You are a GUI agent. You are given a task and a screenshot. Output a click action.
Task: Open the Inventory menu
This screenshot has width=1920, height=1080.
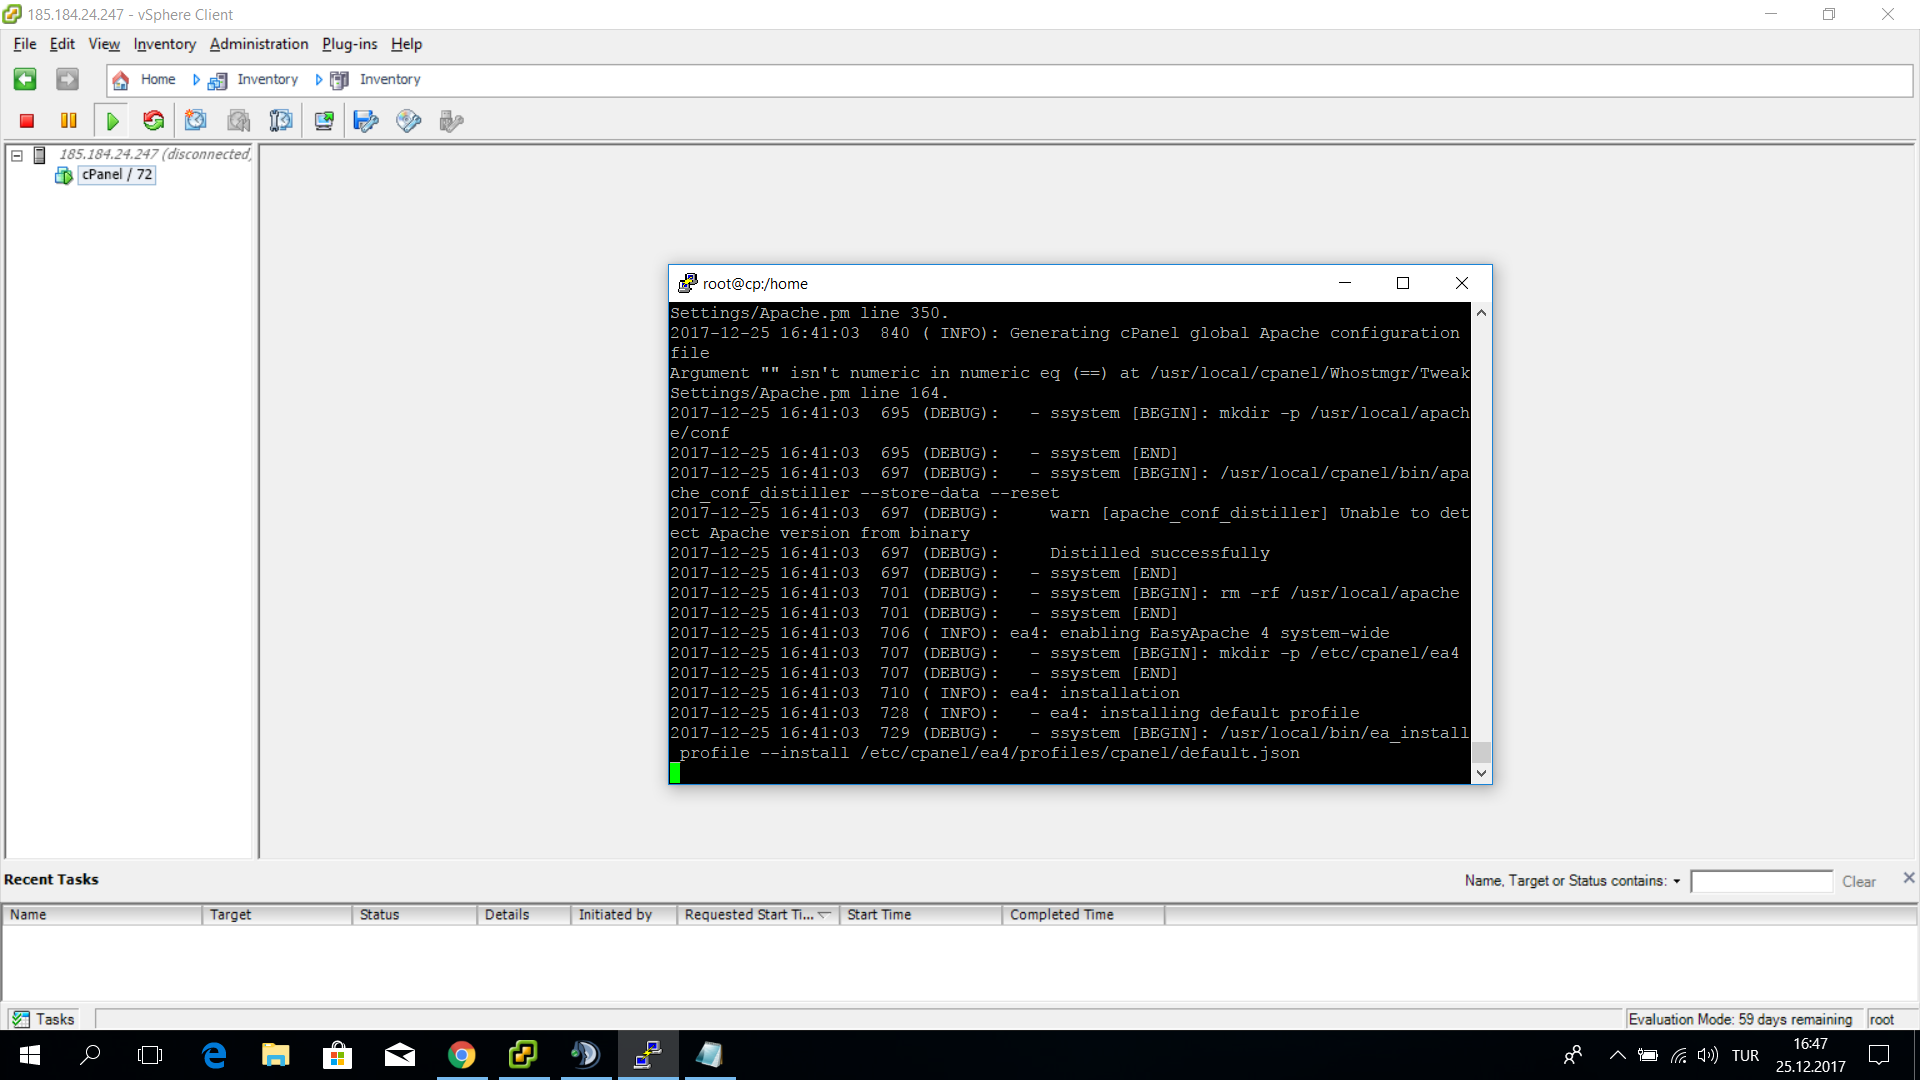tap(165, 44)
